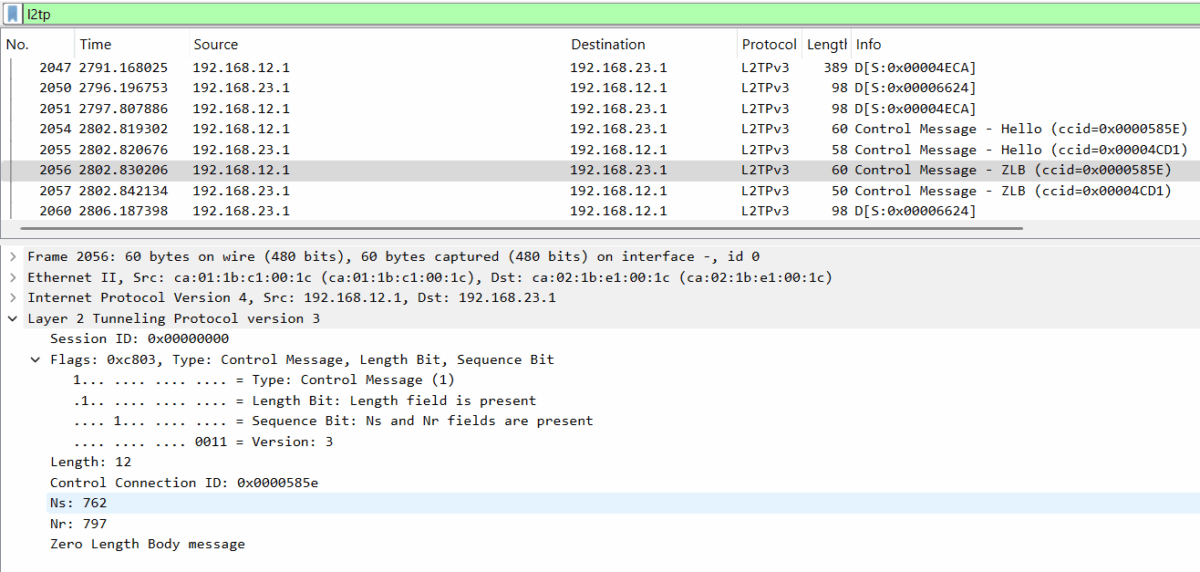The image size is (1200, 572).
Task: Collapse the Flags: 0xc803 subtree
Action: click(36, 359)
